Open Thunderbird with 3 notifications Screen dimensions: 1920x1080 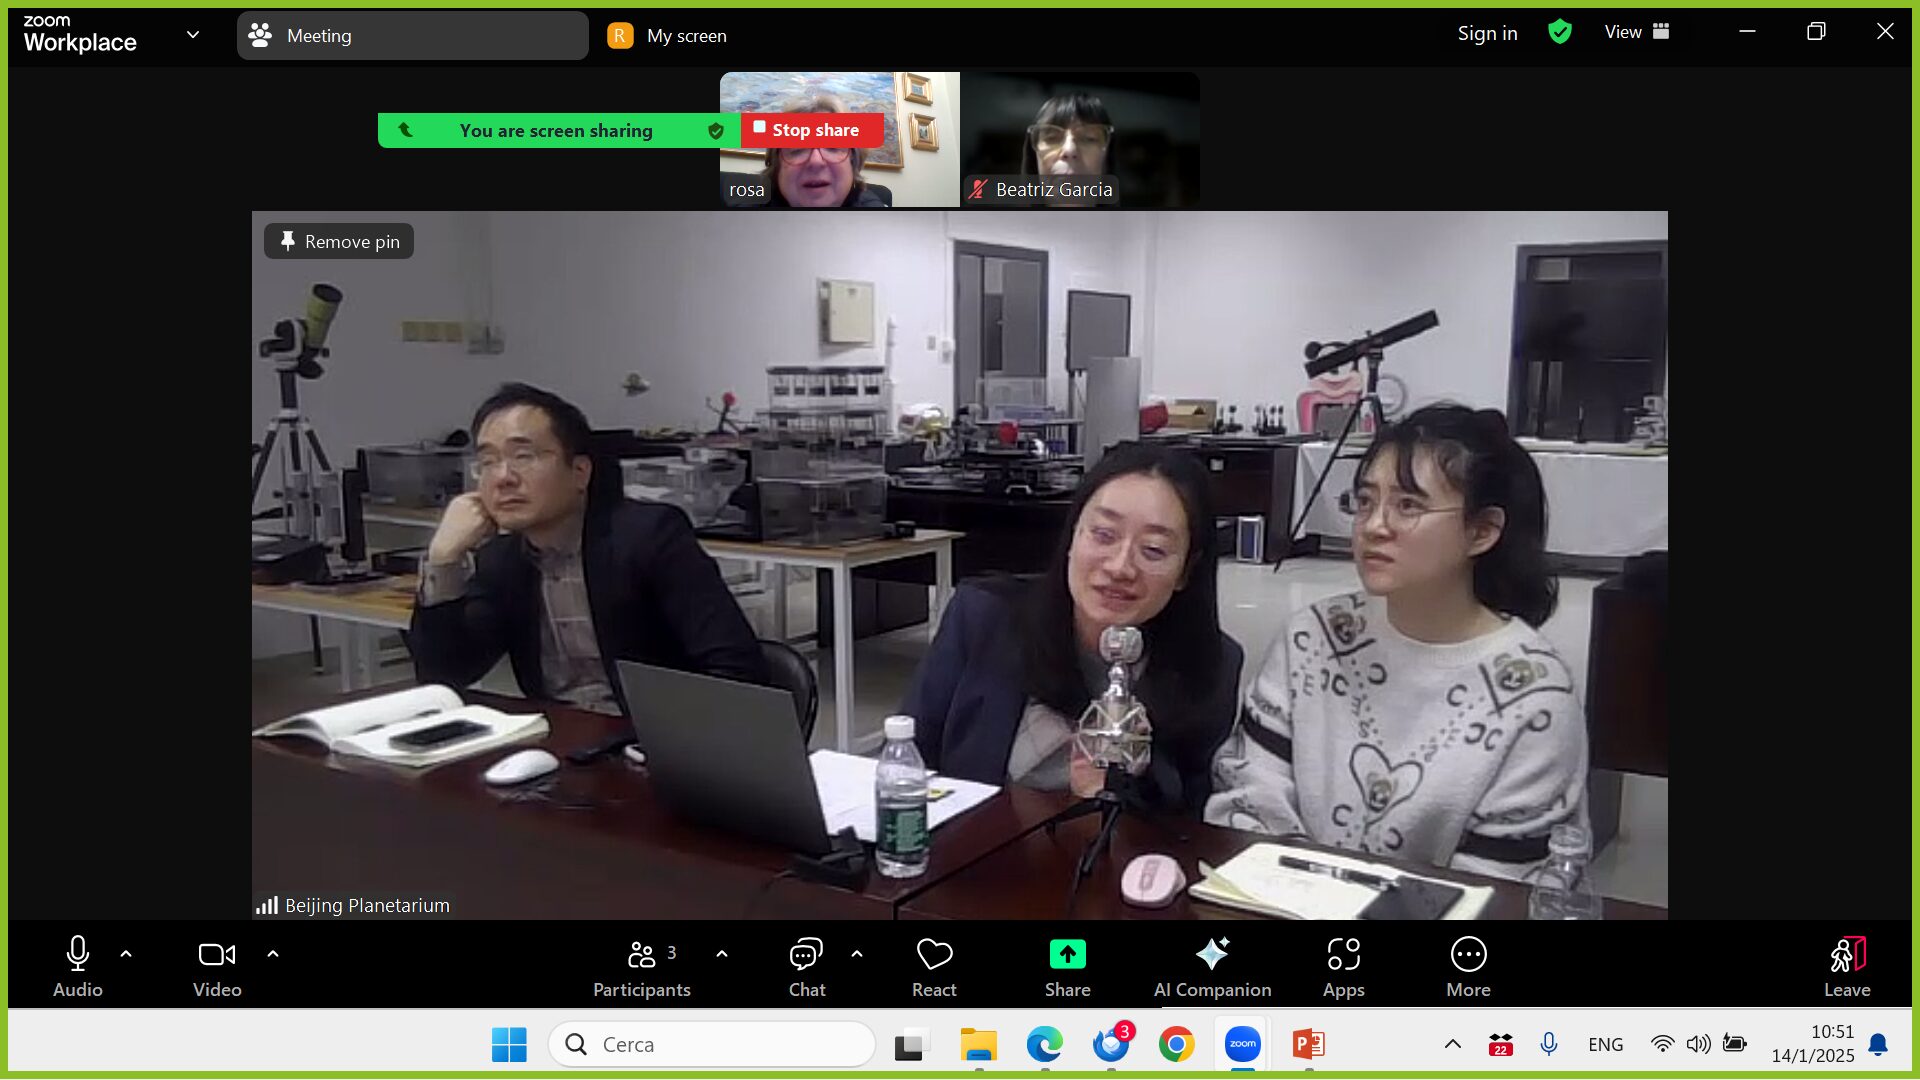[x=1111, y=1045]
